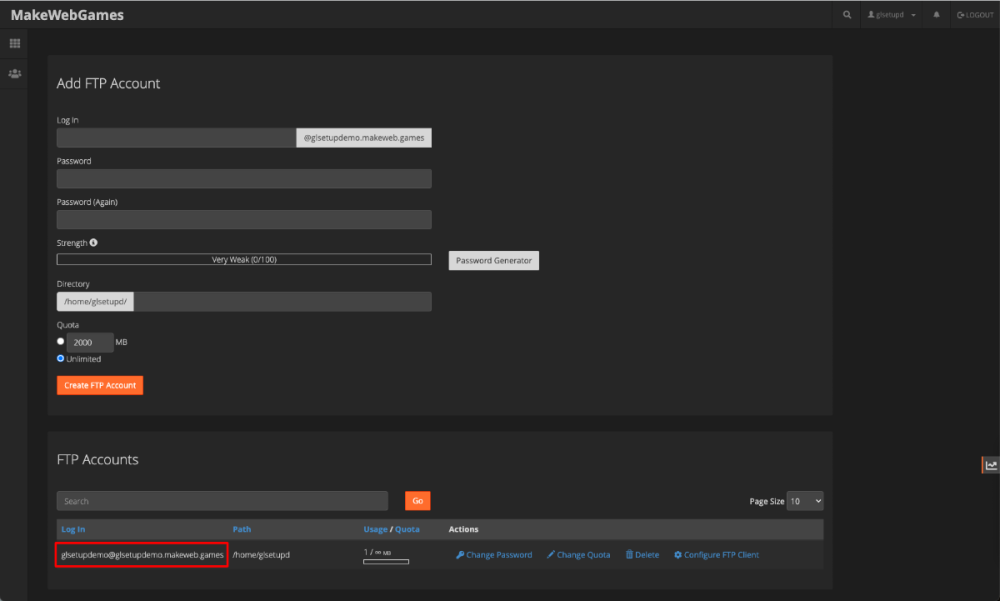Click the Very Weak strength meter bar
Screen dimensions: 1000x601
coord(244,259)
